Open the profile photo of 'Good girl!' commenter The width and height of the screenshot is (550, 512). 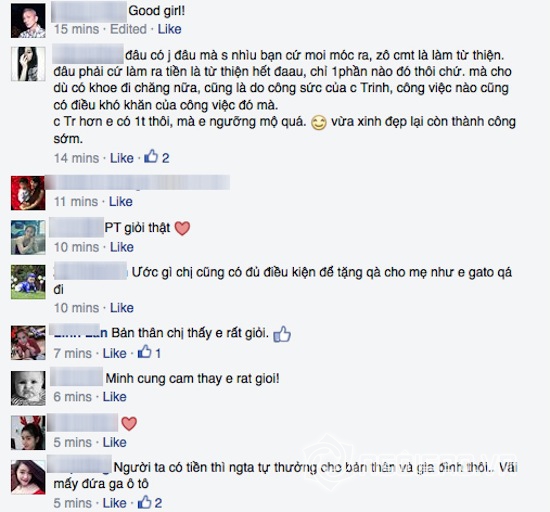28,21
